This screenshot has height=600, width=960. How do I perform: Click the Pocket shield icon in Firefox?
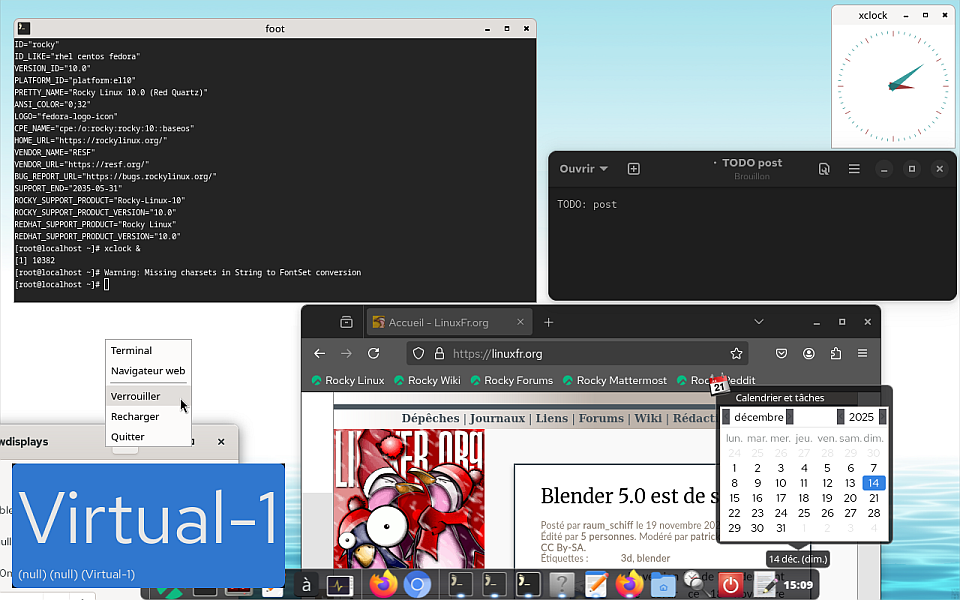tap(783, 353)
